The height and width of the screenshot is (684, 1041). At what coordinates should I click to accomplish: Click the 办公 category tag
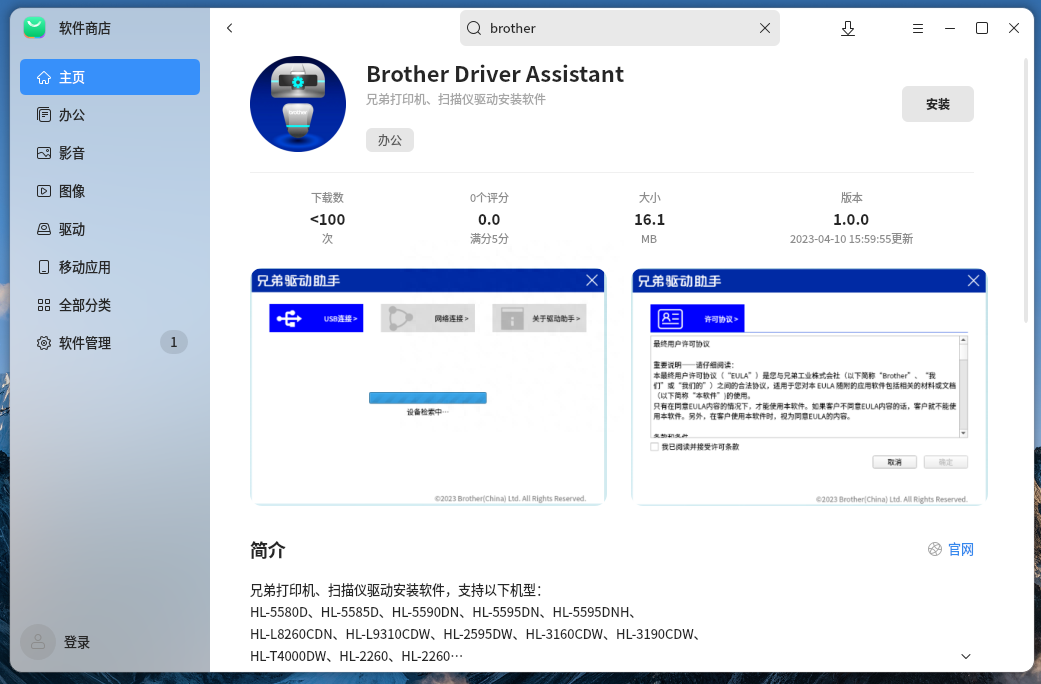coord(390,140)
